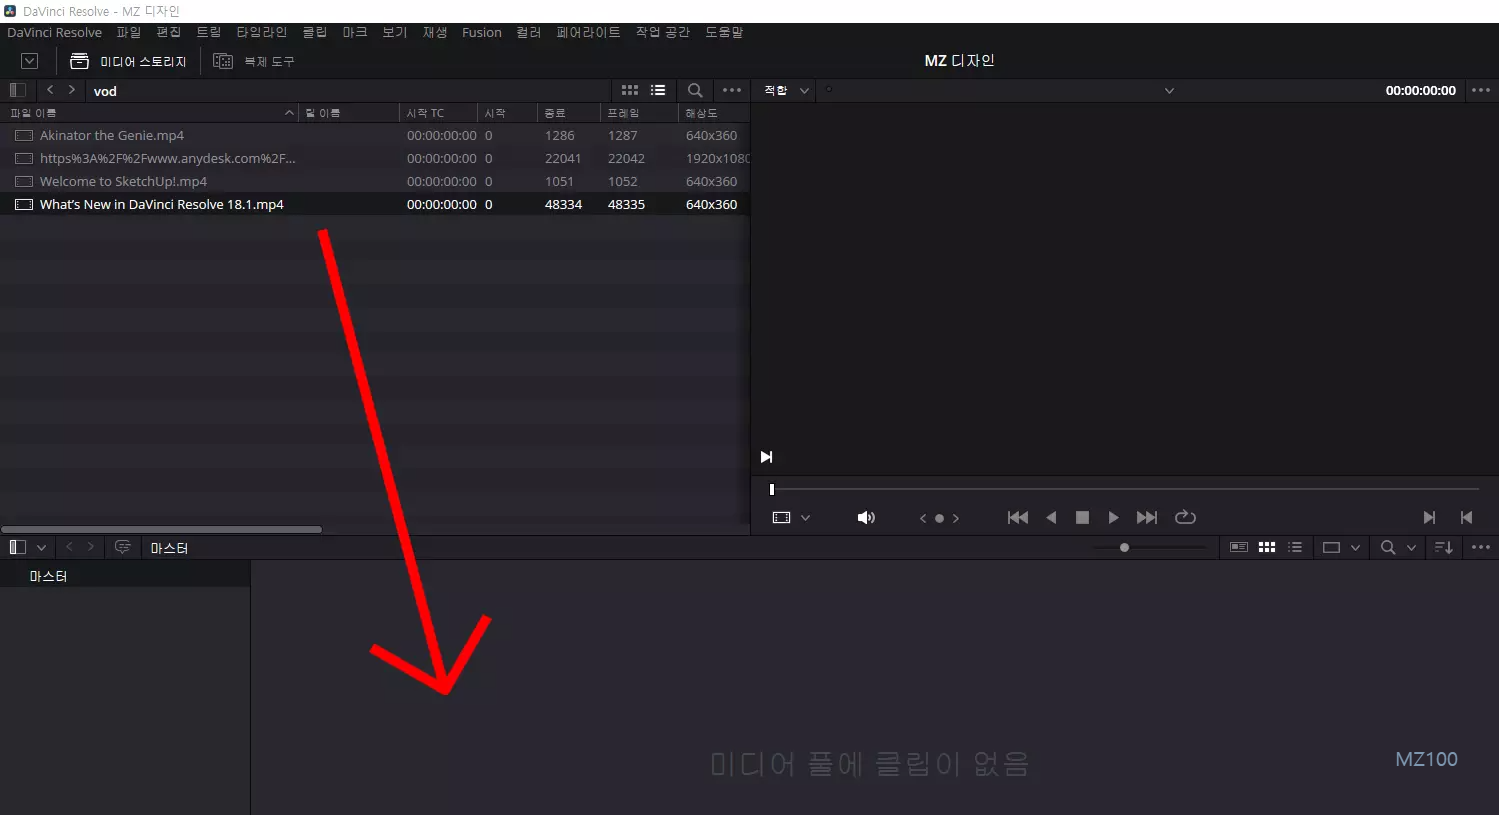
Task: Open the File (파일) menu
Action: (x=129, y=32)
